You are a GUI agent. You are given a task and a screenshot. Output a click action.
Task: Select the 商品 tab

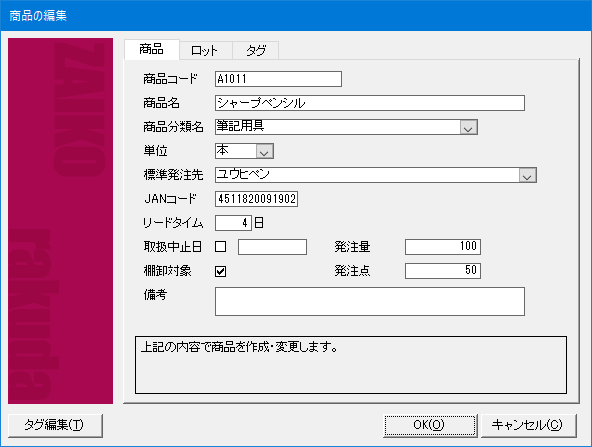click(152, 49)
